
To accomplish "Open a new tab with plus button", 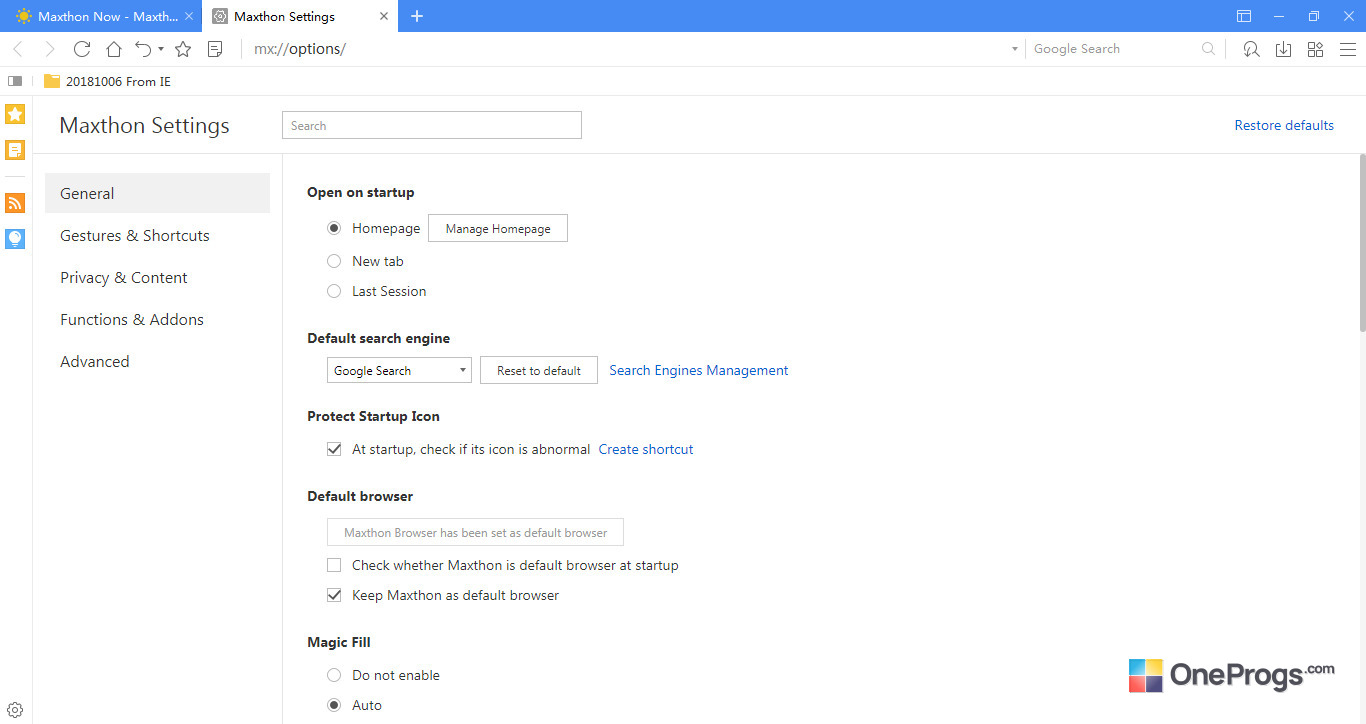I will click(x=417, y=16).
